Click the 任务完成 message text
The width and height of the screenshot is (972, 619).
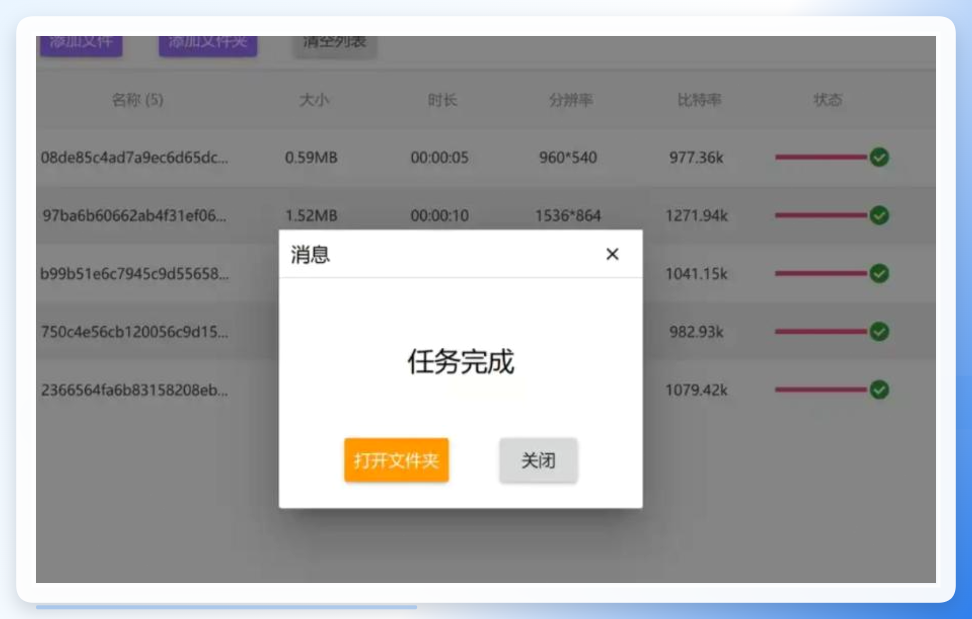point(461,361)
